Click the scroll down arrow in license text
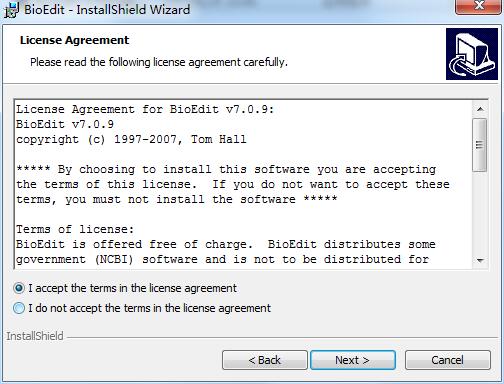 tap(480, 260)
